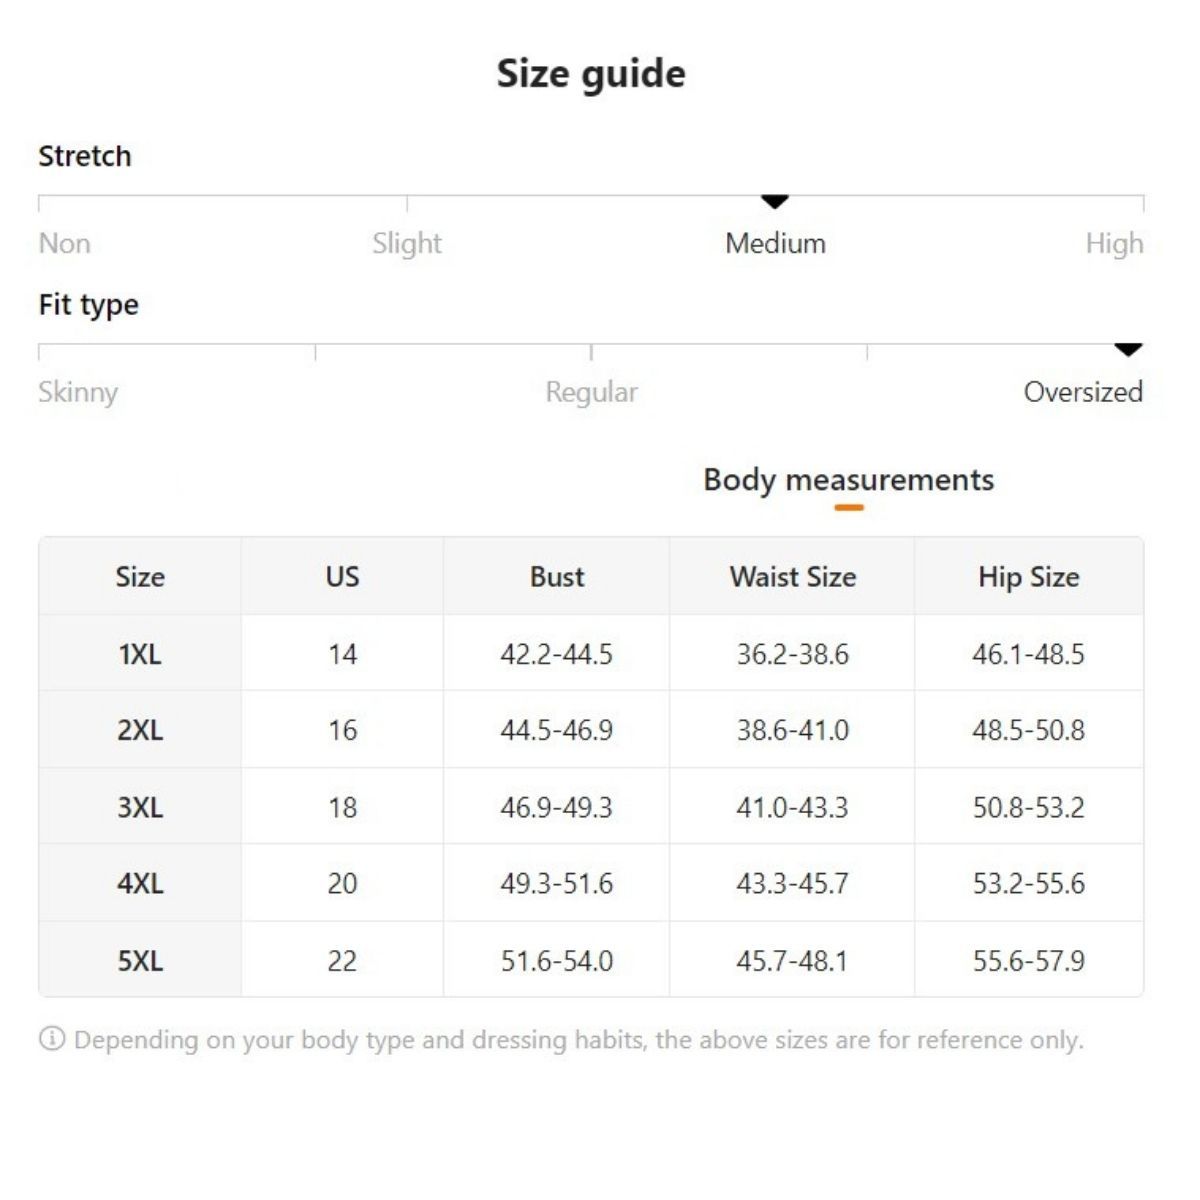1200x1200 pixels.
Task: Click the High stretch label
Action: (x=1114, y=243)
